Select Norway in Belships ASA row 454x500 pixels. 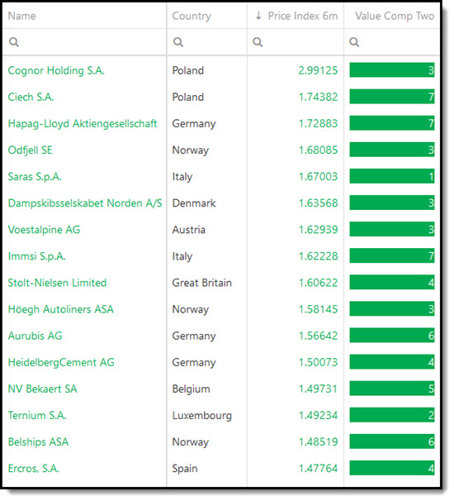[190, 442]
